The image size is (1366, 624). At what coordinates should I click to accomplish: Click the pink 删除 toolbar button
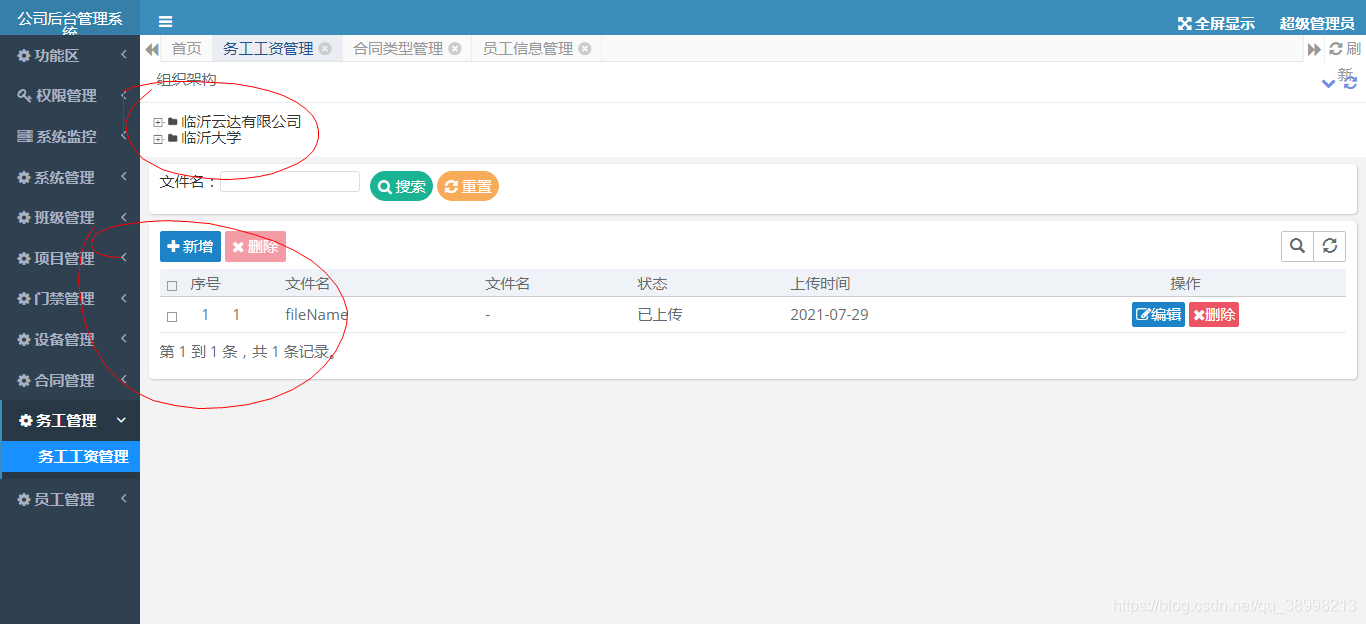pyautogui.click(x=255, y=246)
